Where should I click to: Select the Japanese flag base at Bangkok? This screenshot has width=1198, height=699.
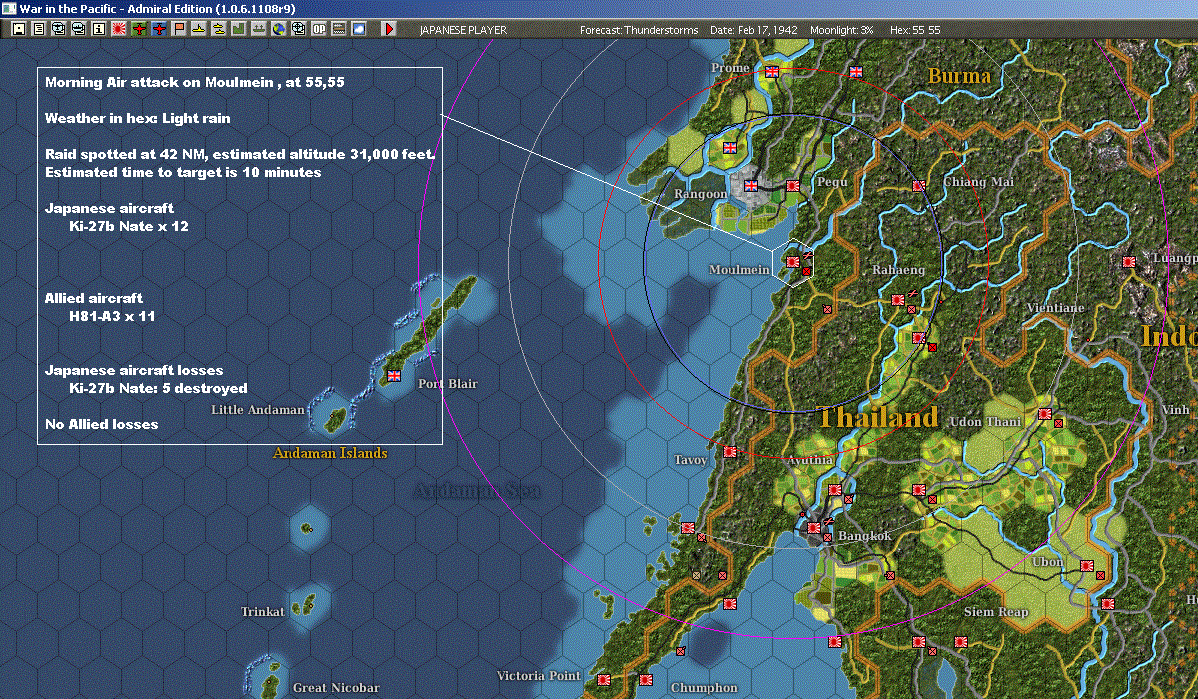point(814,528)
